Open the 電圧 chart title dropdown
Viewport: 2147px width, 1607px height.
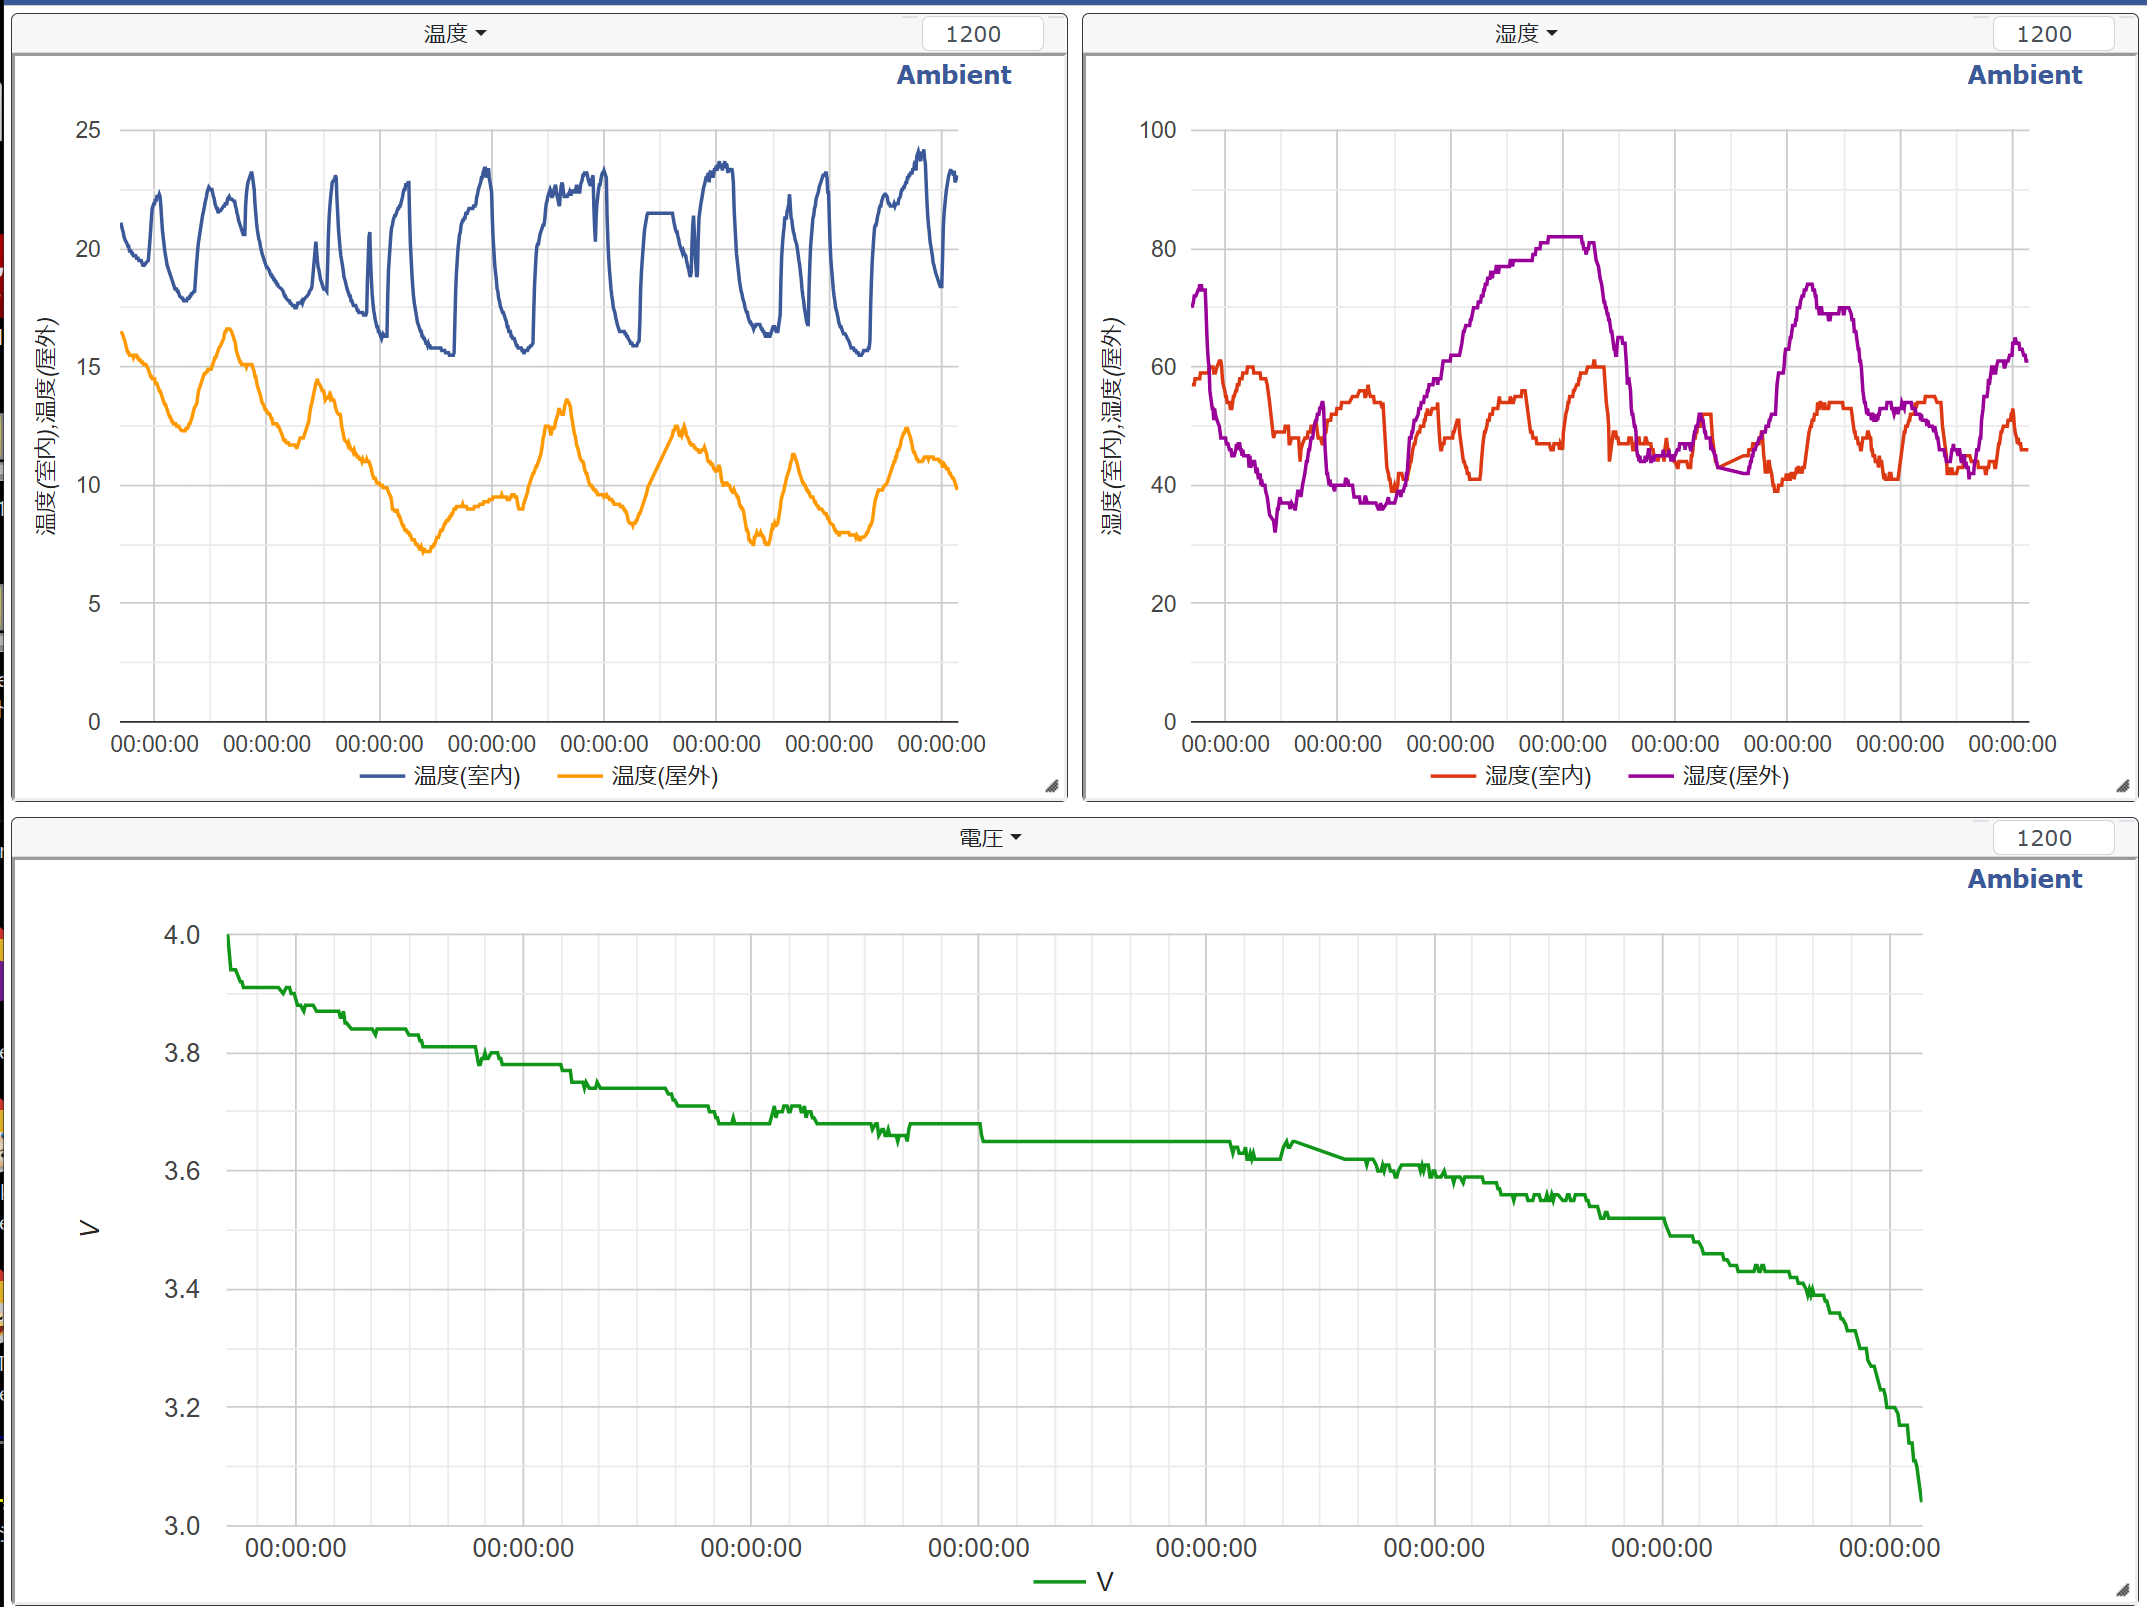pos(989,838)
